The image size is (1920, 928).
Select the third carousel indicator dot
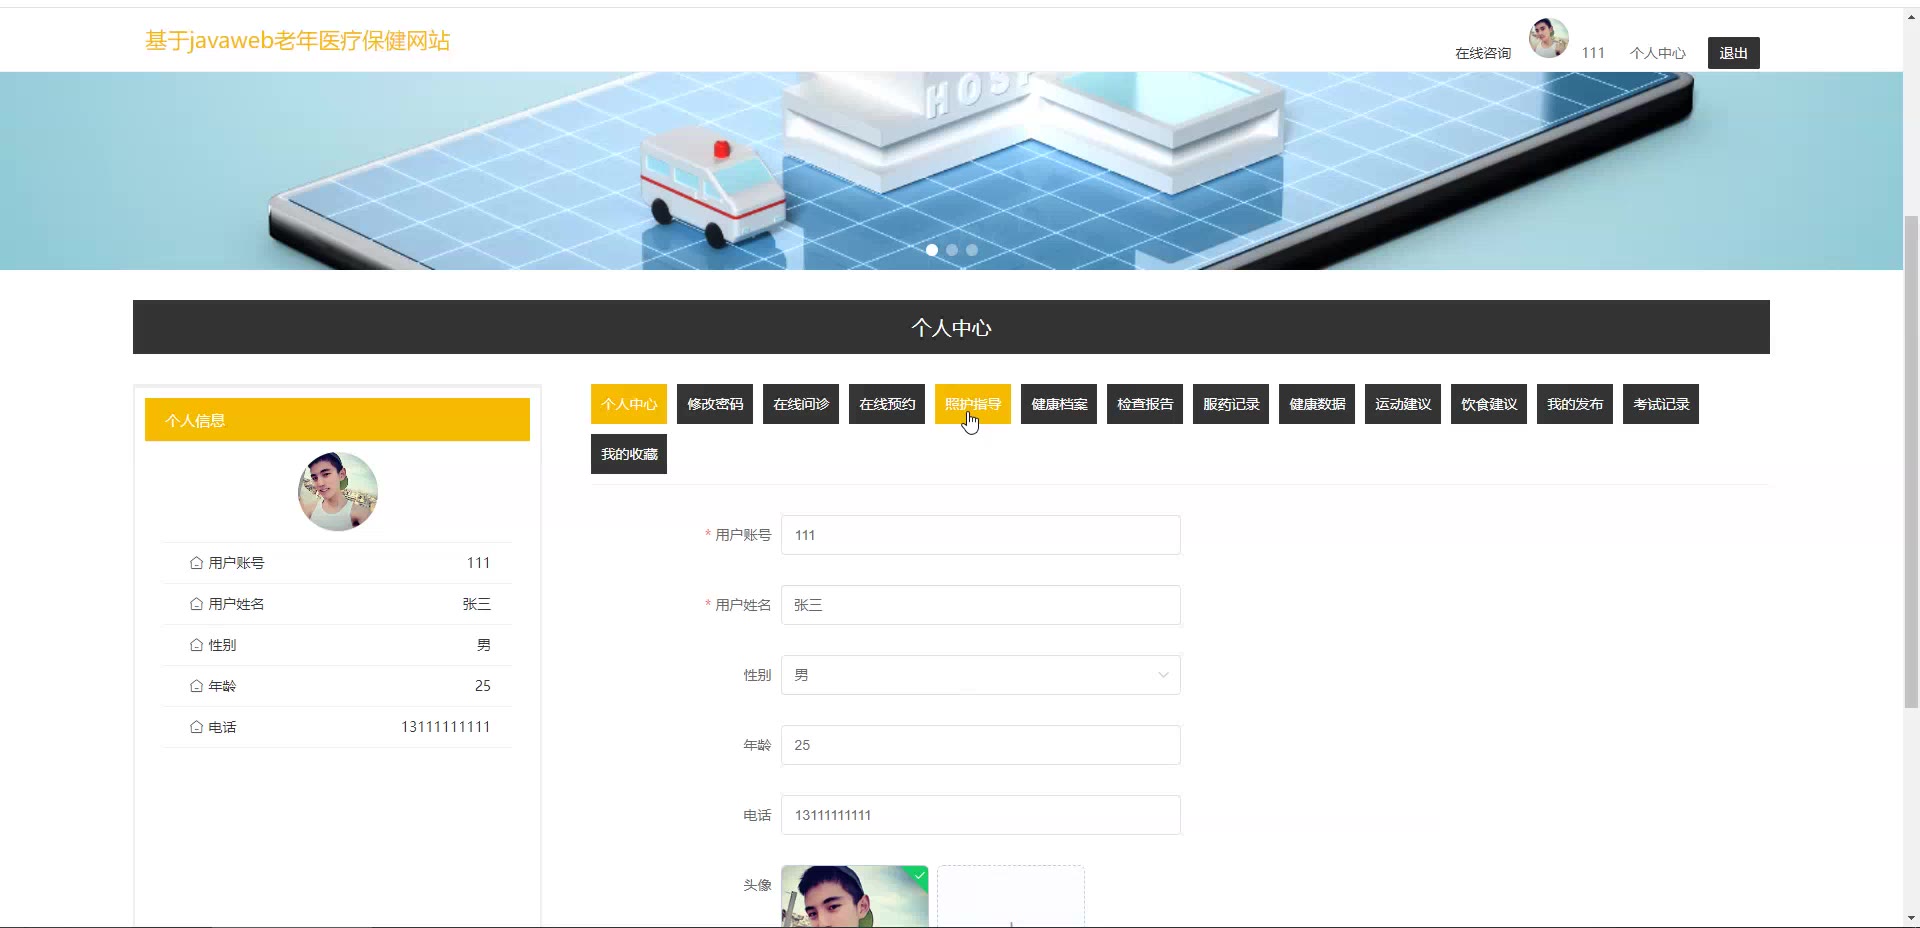pos(972,250)
